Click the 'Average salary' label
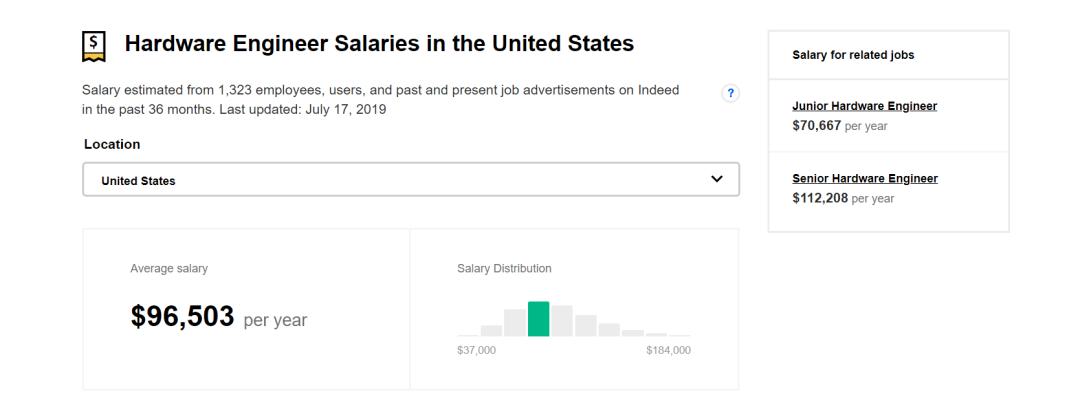Image resolution: width=1080 pixels, height=405 pixels. [169, 268]
